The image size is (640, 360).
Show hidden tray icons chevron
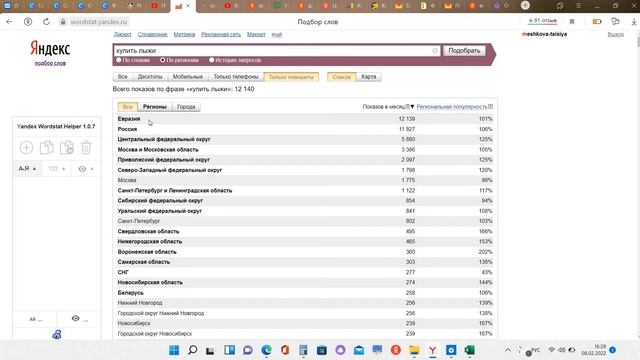tap(508, 350)
